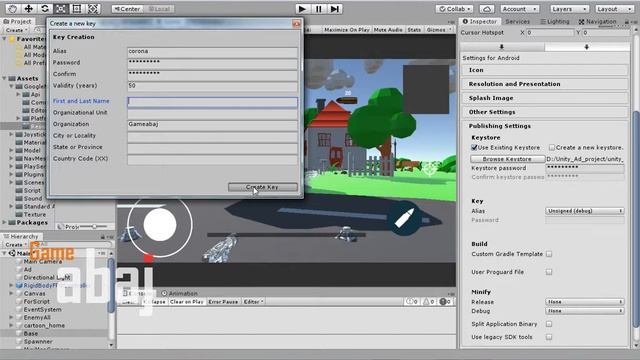Select the Android platform settings tab icon

586,47
